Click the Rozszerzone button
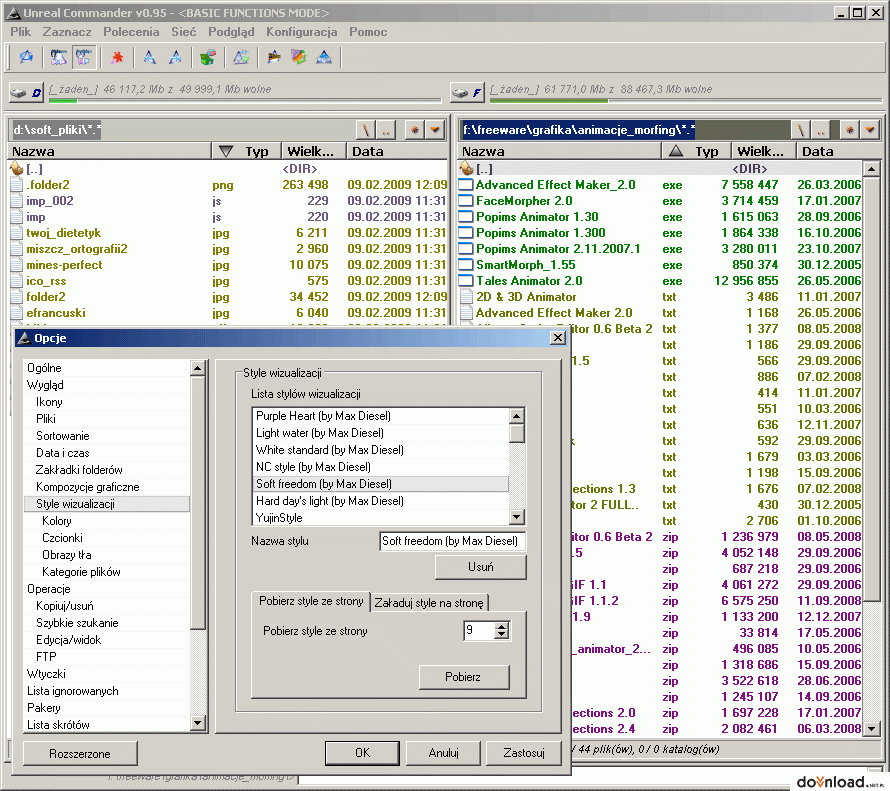Viewport: 890px width, 791px height. [80, 754]
